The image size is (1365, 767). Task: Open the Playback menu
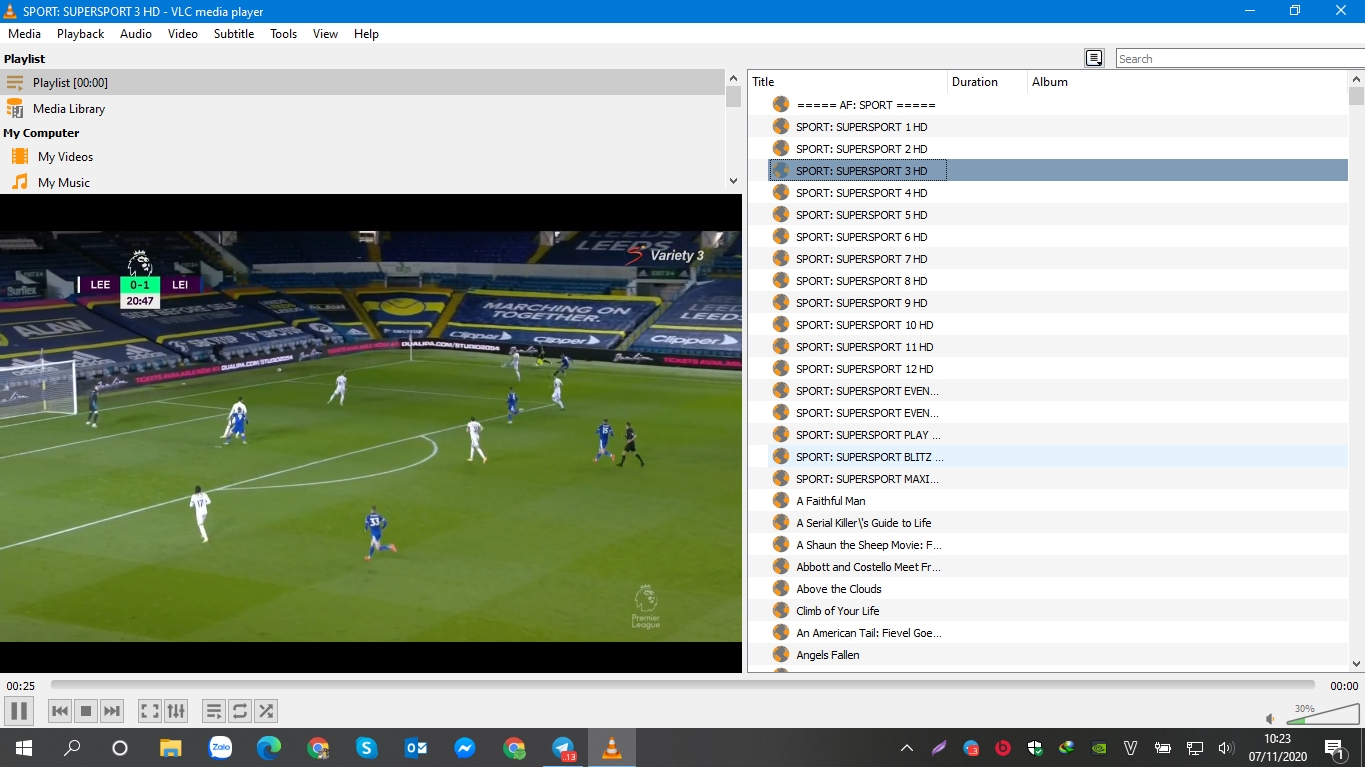click(x=80, y=33)
